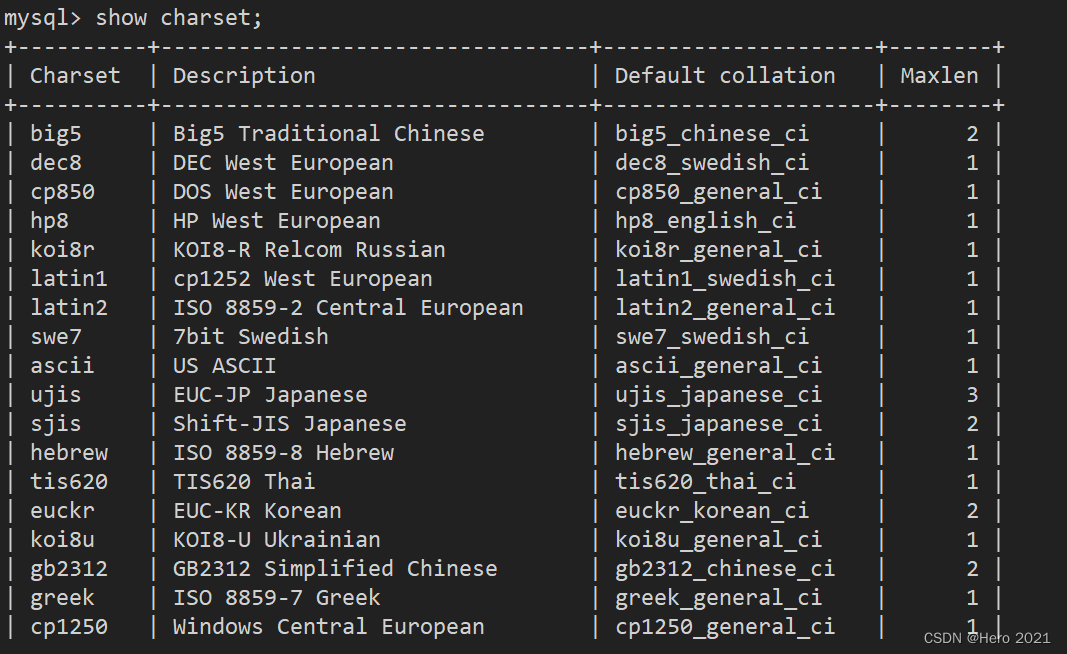
Task: Click the Maxlen column header
Action: click(939, 76)
